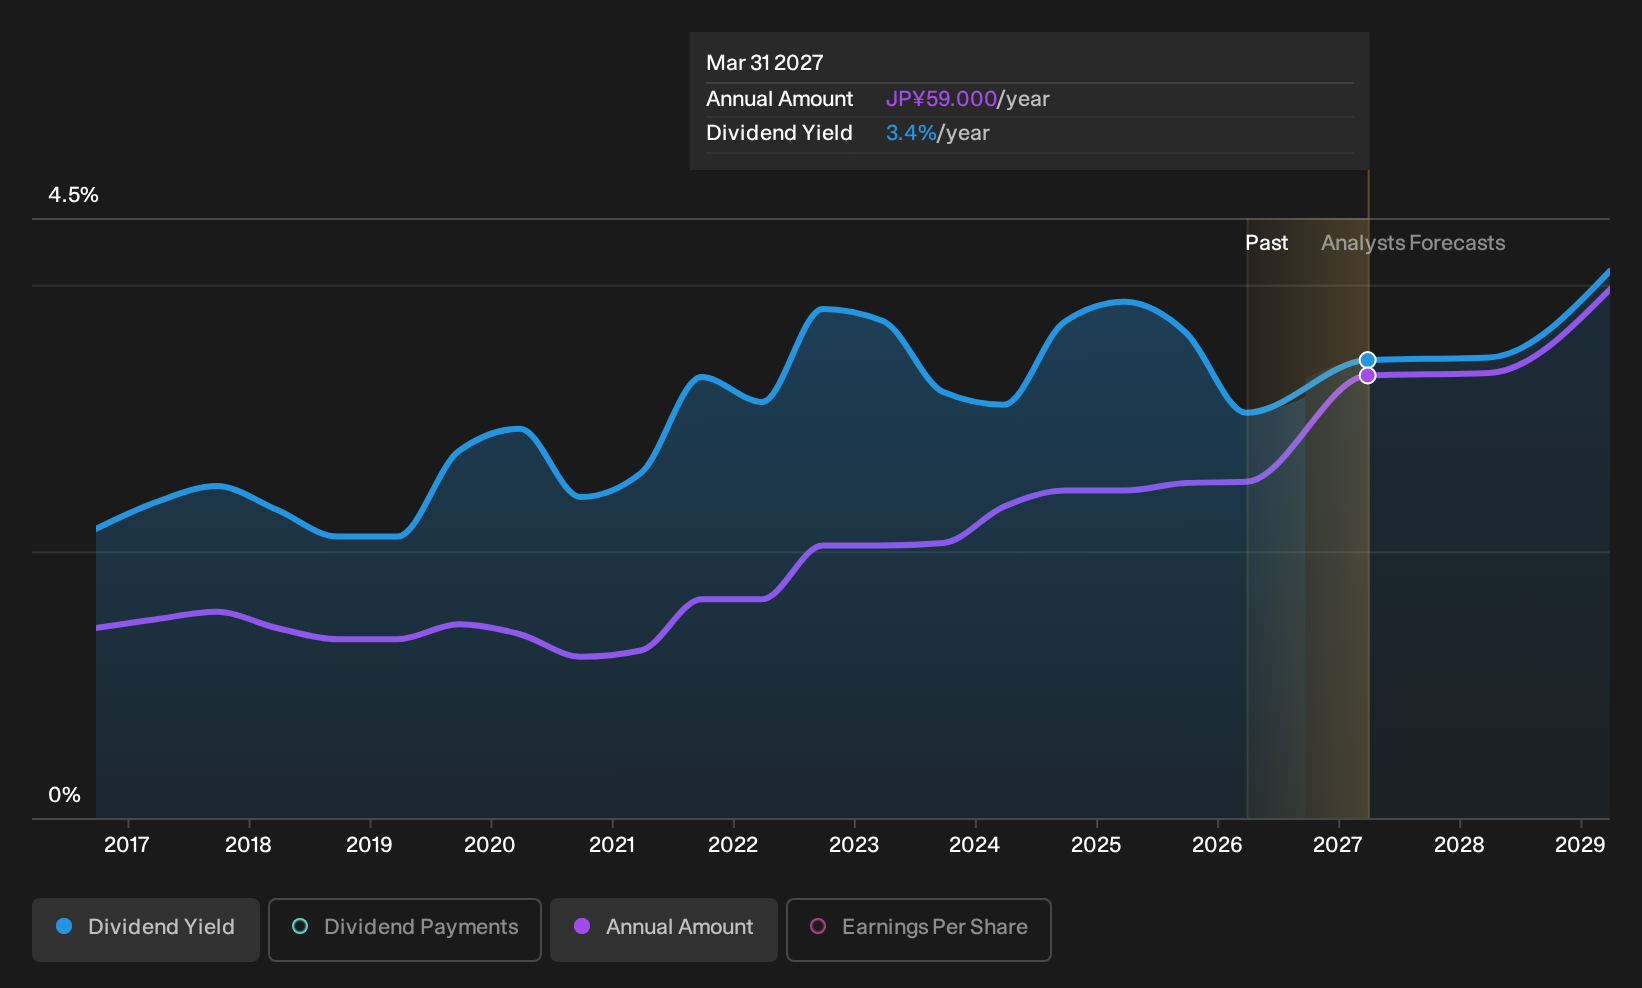Click the Past region label
Screen dimensions: 1642x988
pyautogui.click(x=1266, y=243)
